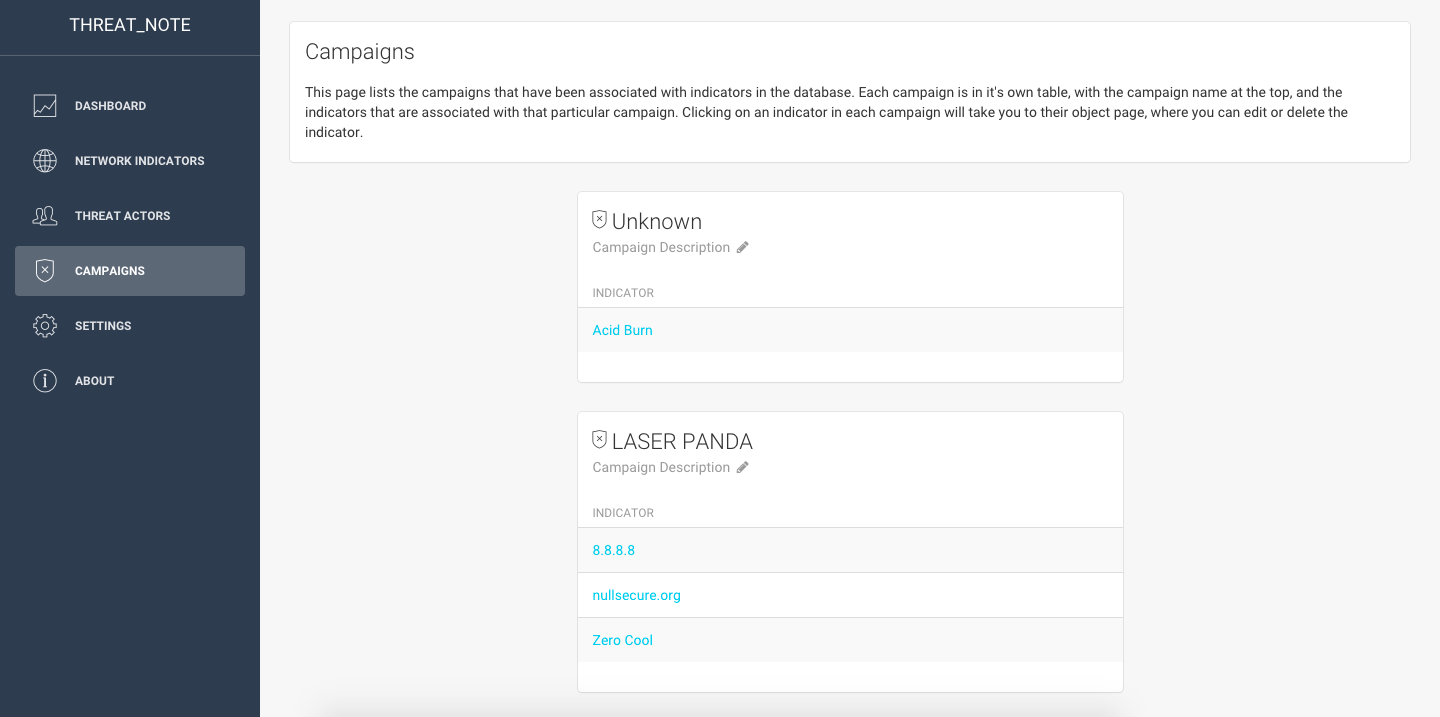Open the About page
This screenshot has width=1440, height=717.
pyautogui.click(x=95, y=381)
